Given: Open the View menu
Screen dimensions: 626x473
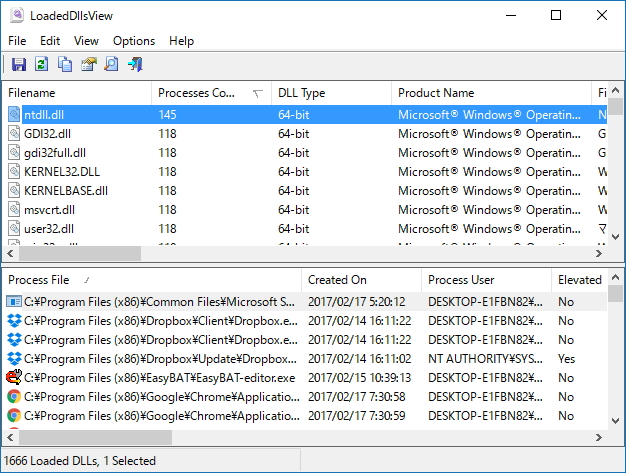Looking at the screenshot, I should click(x=86, y=41).
